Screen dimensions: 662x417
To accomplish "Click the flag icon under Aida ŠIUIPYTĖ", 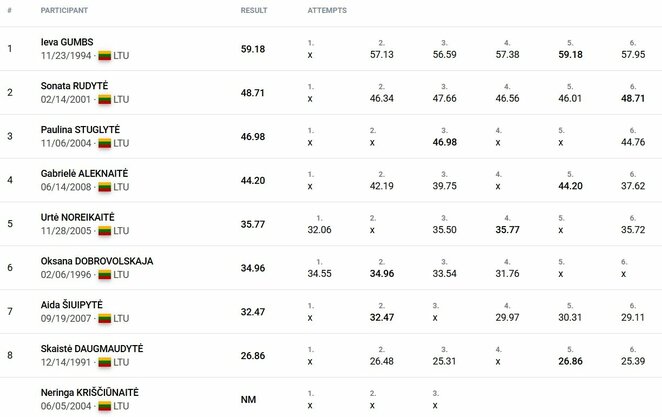I will coord(105,319).
